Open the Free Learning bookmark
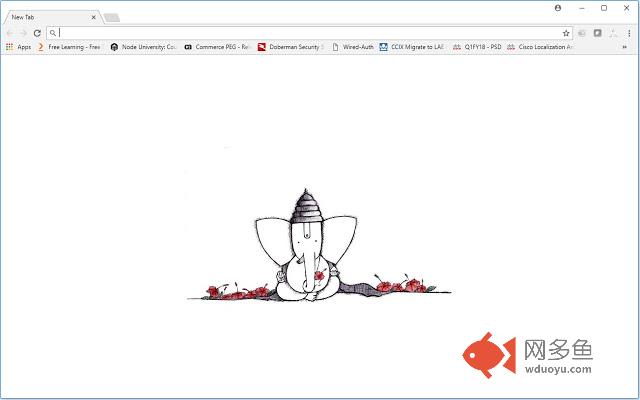This screenshot has height=400, width=640. [69, 47]
